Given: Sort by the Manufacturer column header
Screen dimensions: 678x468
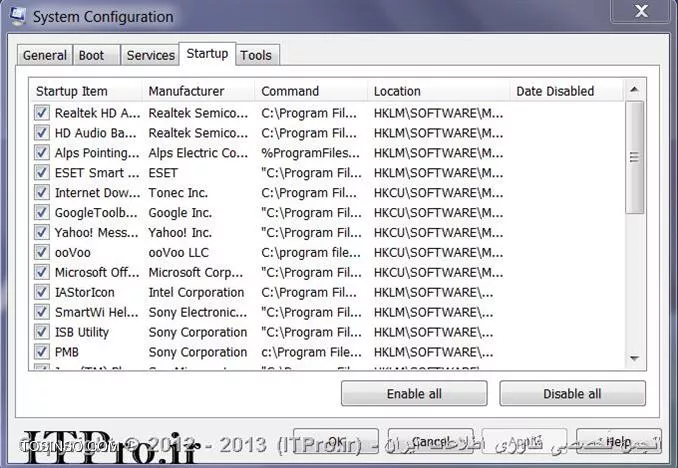Looking at the screenshot, I should (198, 91).
